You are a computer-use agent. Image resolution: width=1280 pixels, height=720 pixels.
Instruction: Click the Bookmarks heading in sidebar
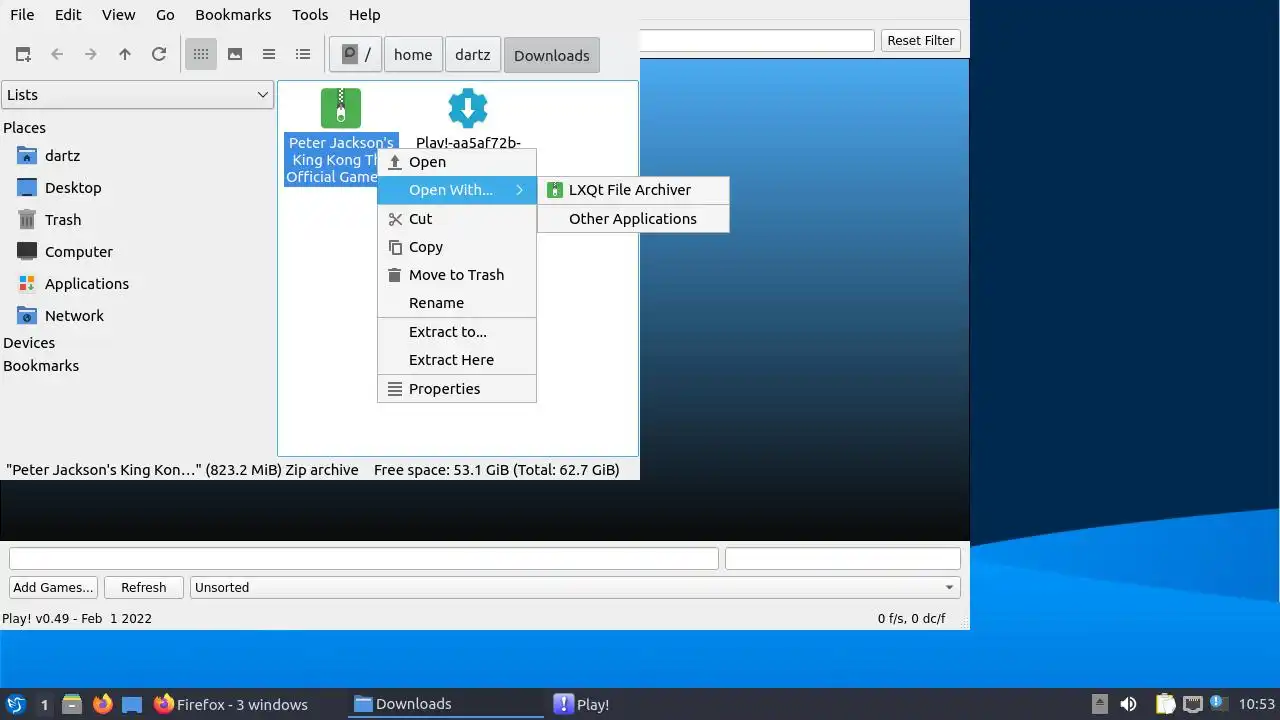(x=41, y=366)
